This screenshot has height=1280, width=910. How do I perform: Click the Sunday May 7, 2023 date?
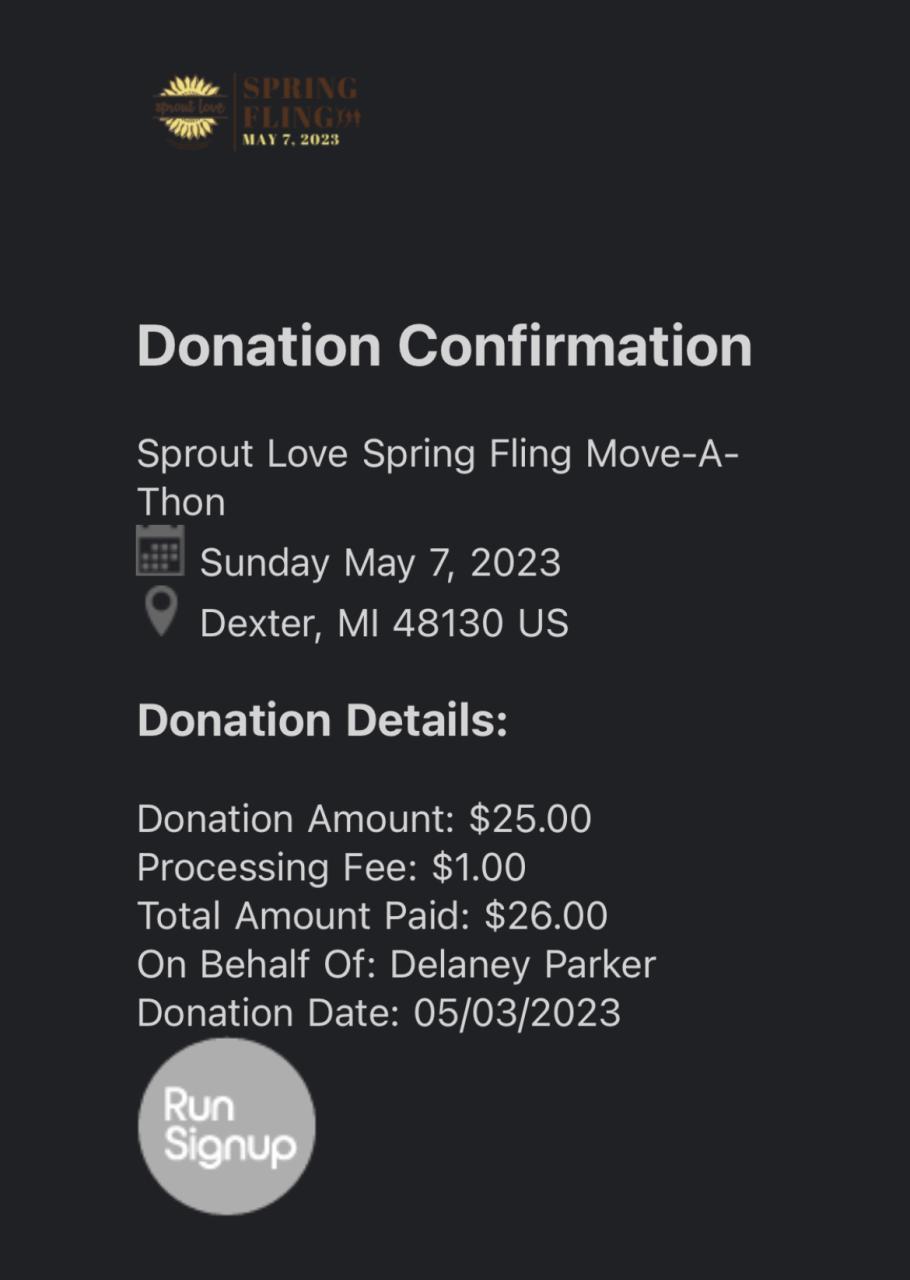[x=380, y=562]
